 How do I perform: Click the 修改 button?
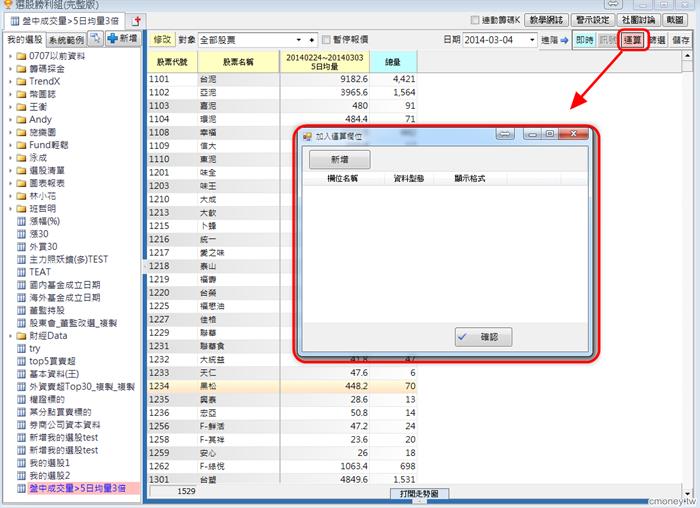[162, 39]
